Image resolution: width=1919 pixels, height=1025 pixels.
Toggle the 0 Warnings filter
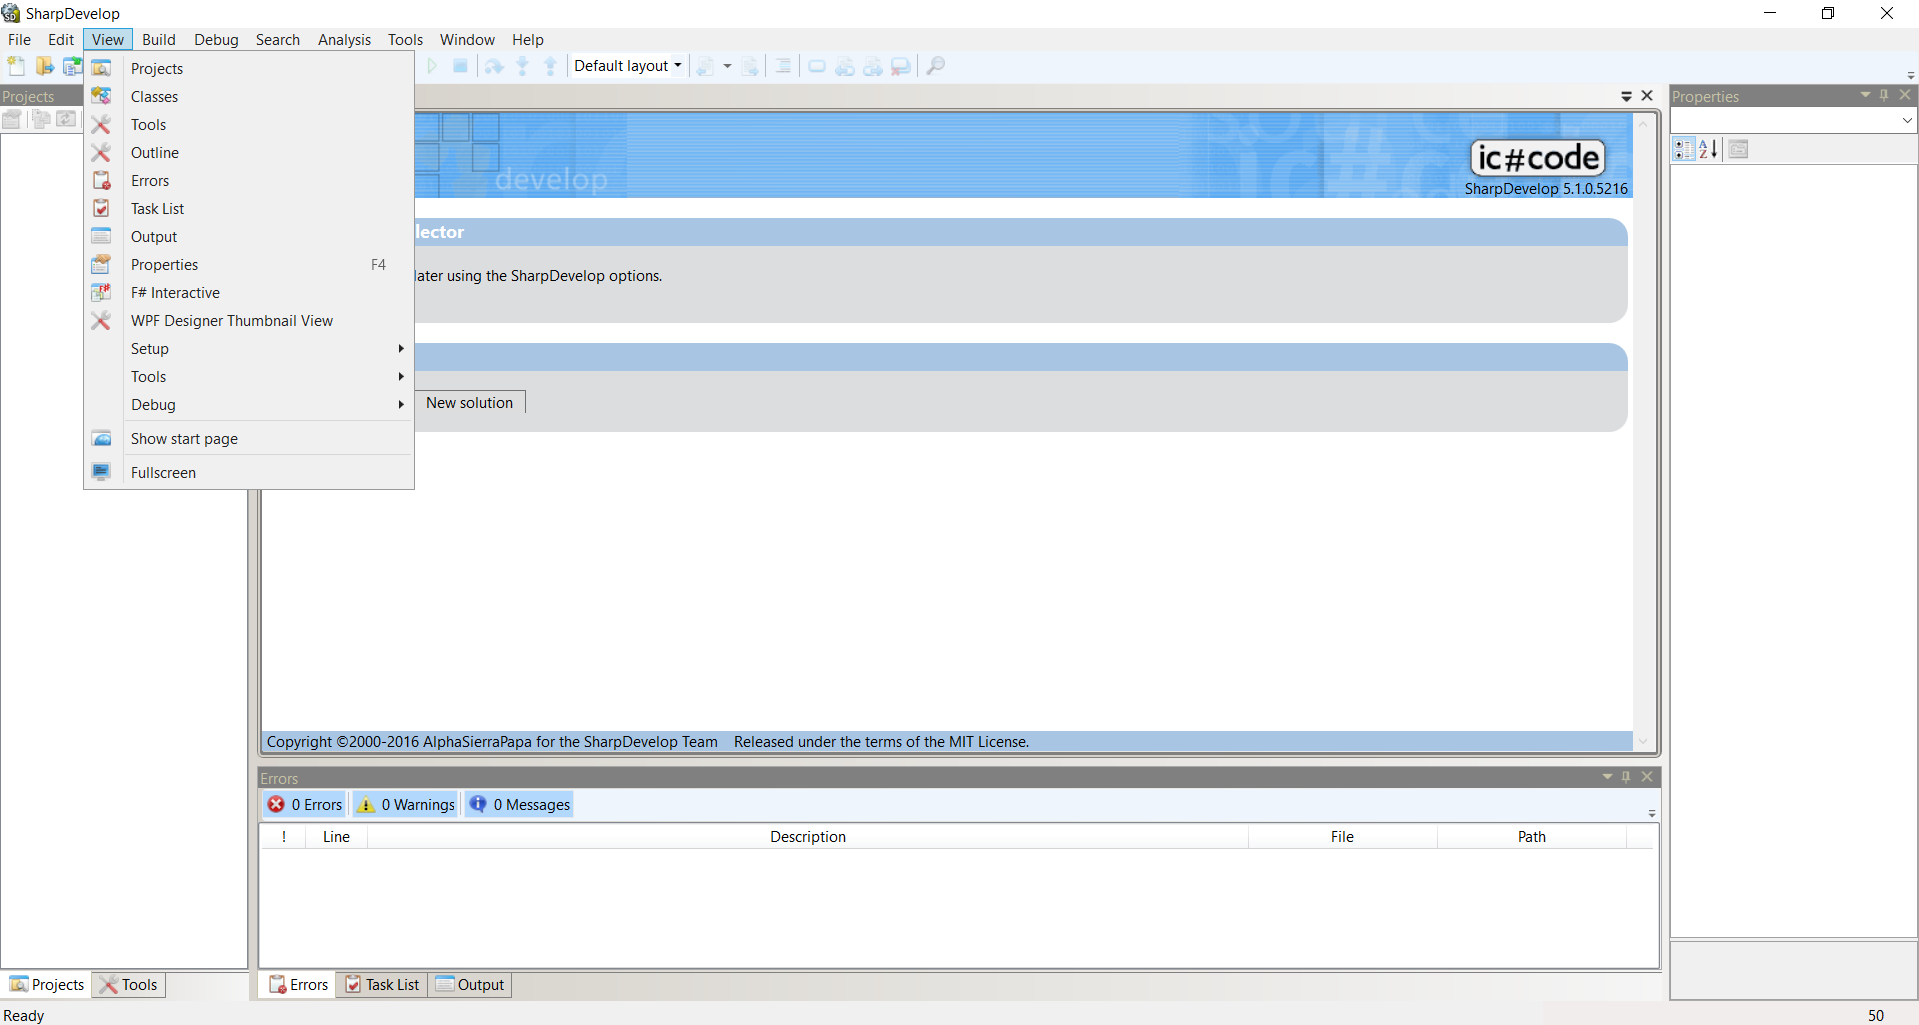click(404, 804)
